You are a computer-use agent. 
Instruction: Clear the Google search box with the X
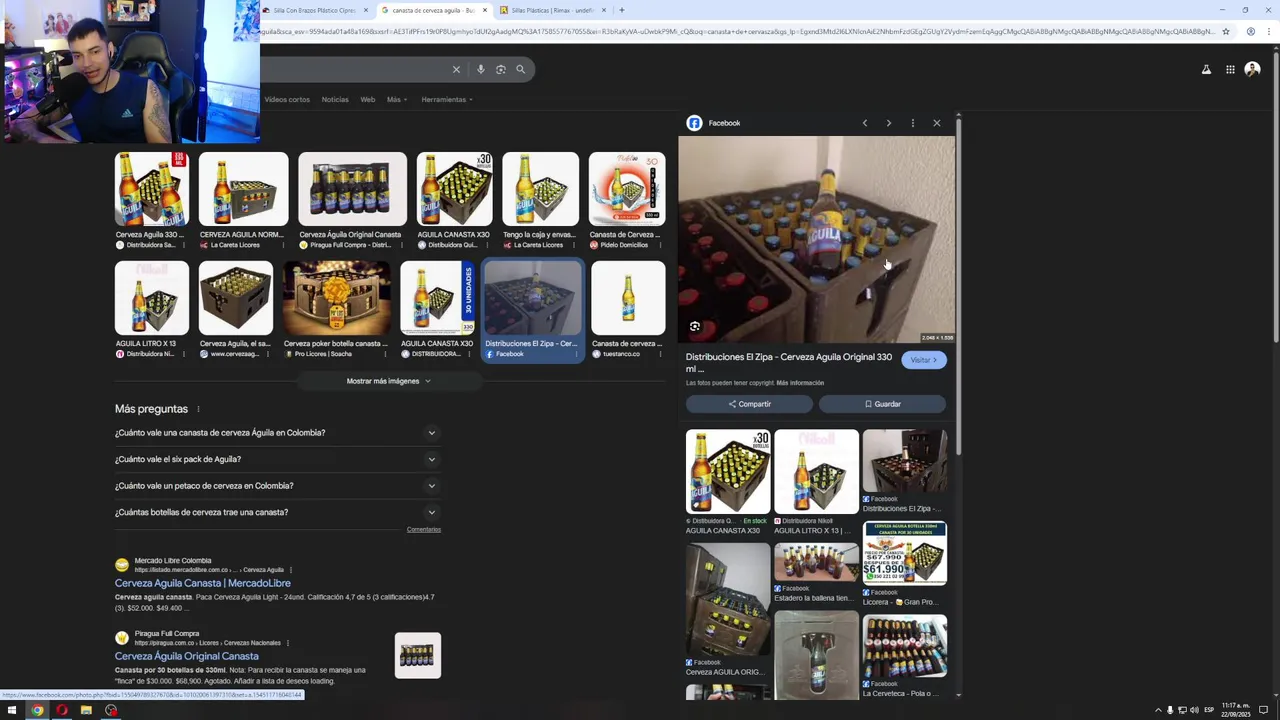[x=456, y=69]
